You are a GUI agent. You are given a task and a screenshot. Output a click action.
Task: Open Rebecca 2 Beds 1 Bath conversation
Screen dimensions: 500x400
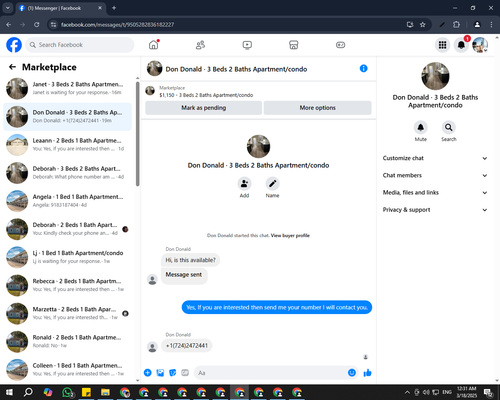point(67,285)
